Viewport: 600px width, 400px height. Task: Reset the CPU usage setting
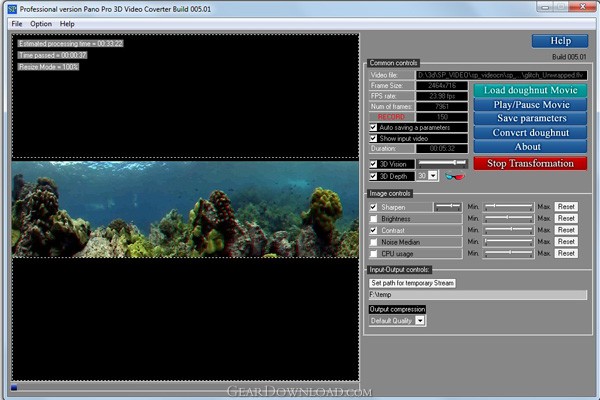[x=566, y=253]
